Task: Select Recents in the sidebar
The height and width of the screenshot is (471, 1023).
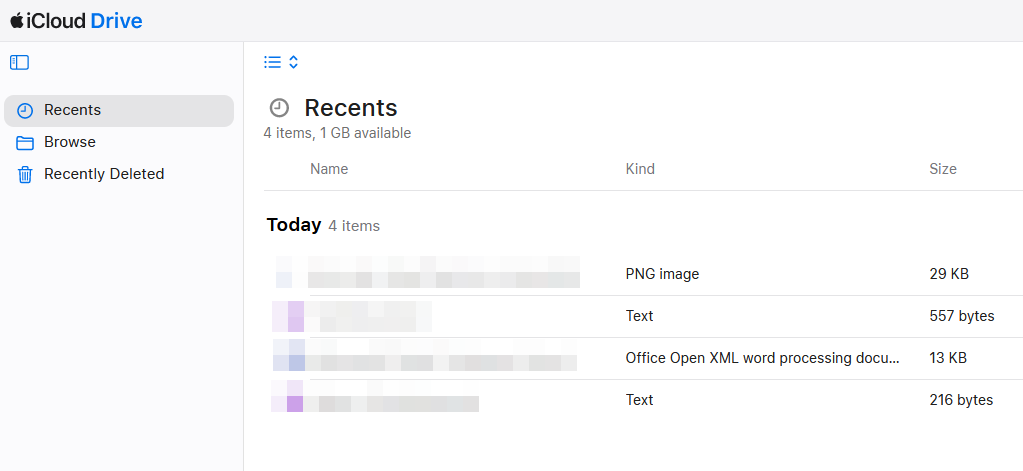Action: (72, 110)
